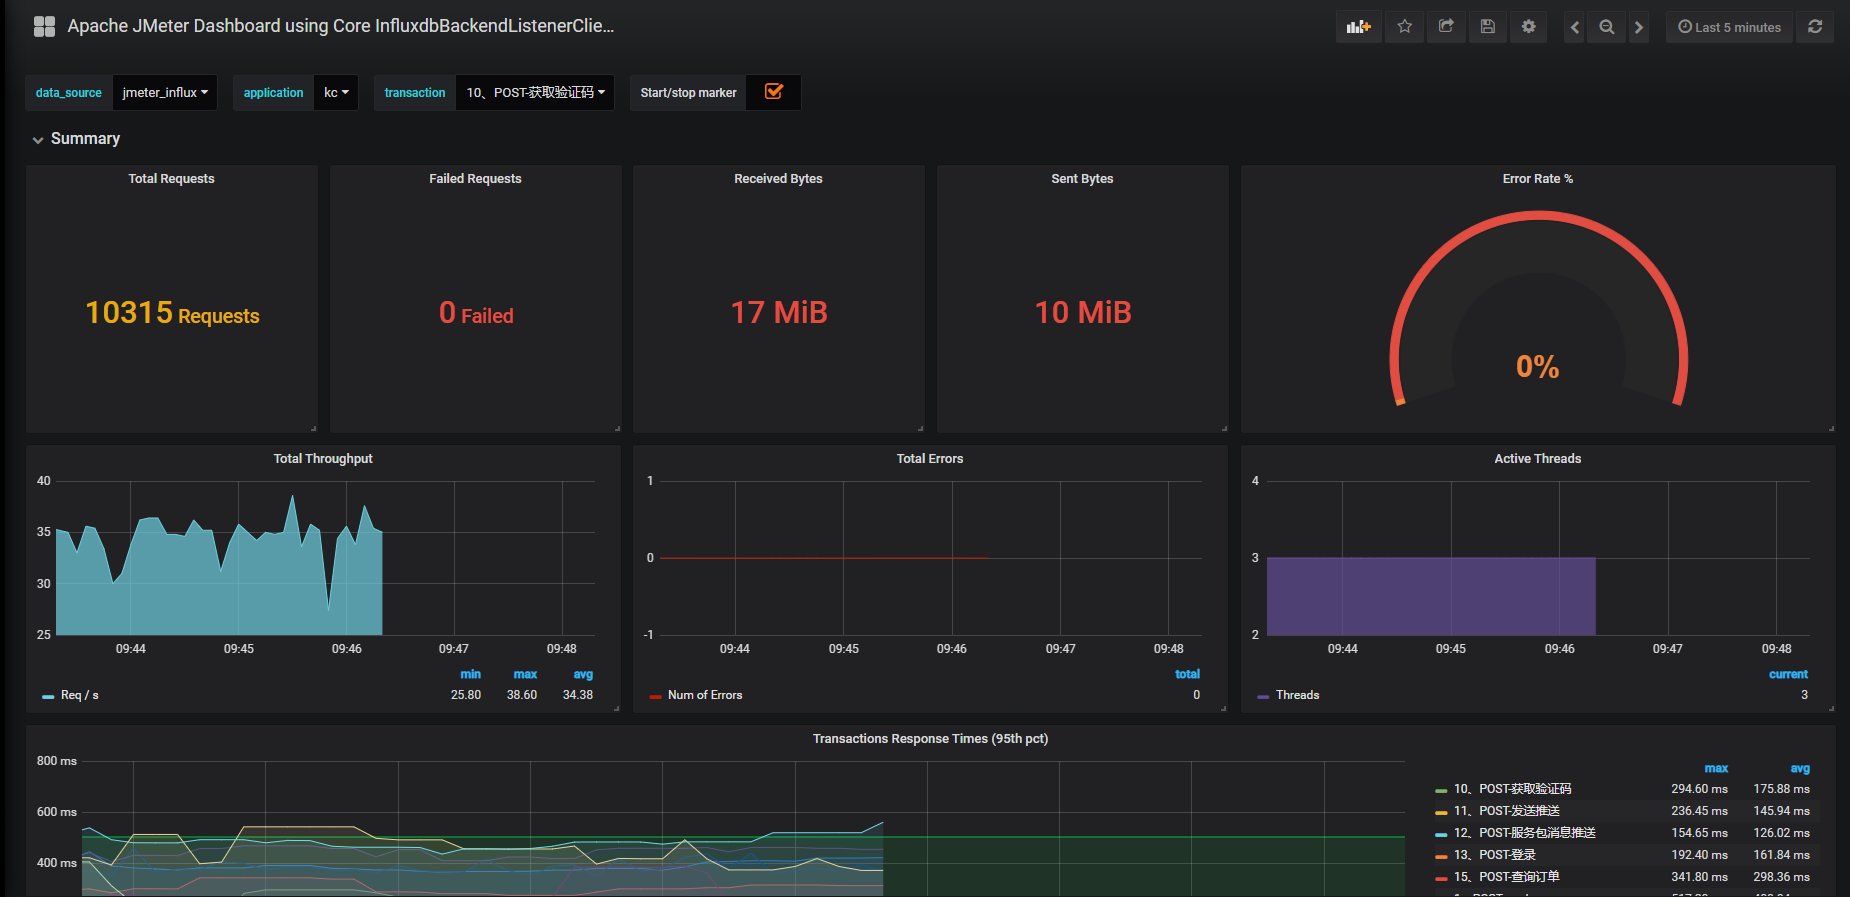Save the dashboard with floppy icon
Screen dimensions: 1850x897
coord(1488,27)
